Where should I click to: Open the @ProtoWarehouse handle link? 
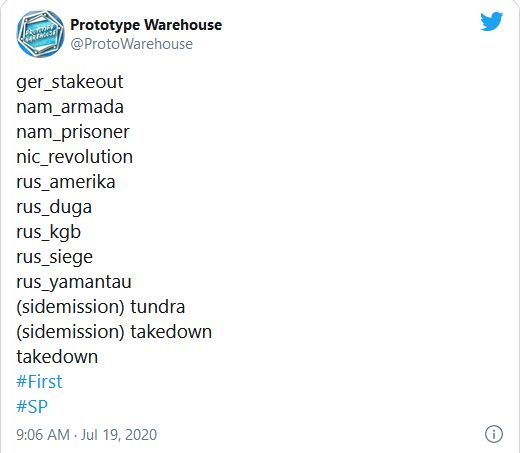(x=131, y=44)
